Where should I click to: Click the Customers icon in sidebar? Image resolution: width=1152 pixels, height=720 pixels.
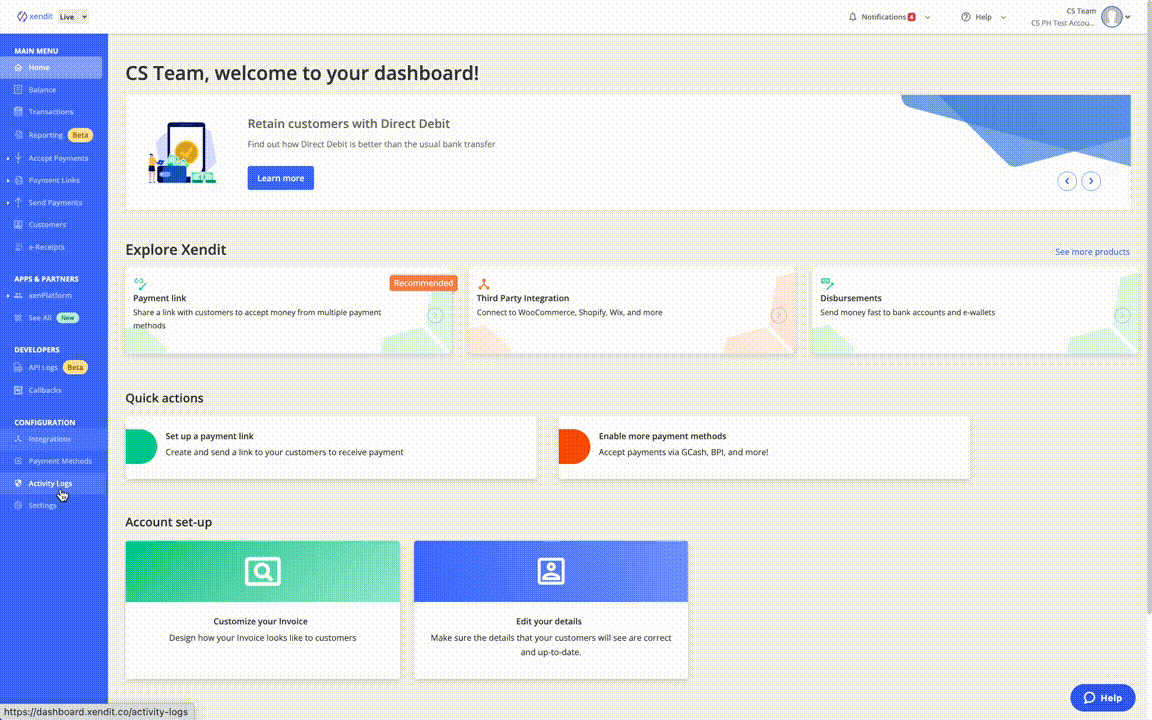coord(18,225)
